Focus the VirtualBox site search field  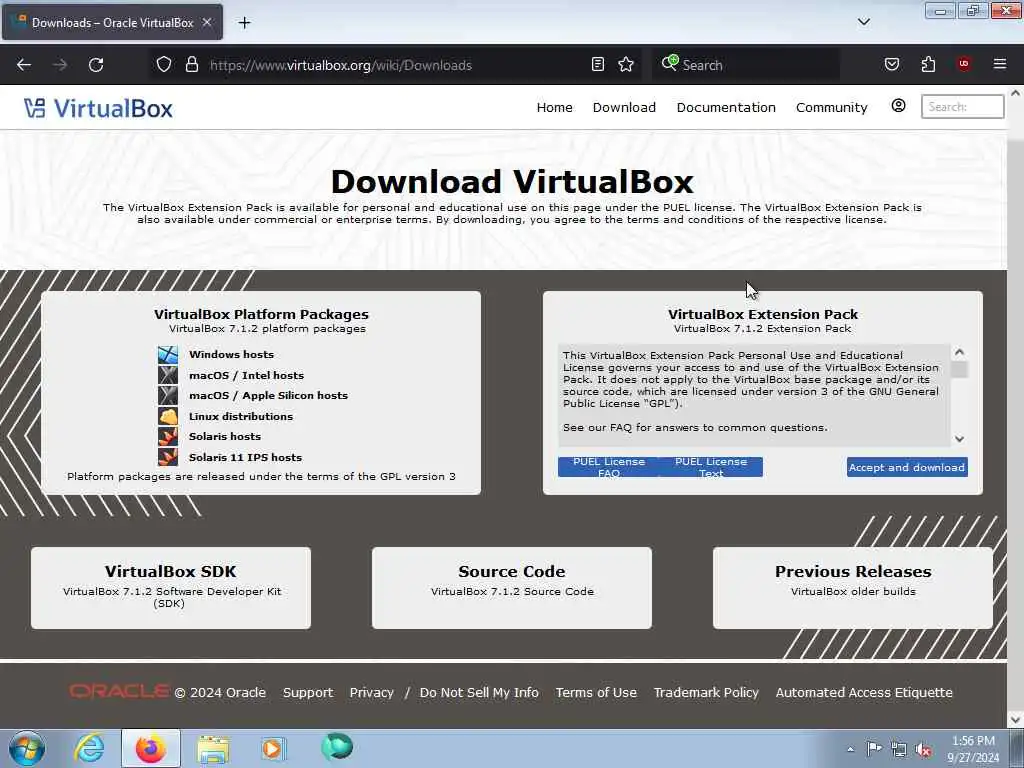[x=963, y=106]
